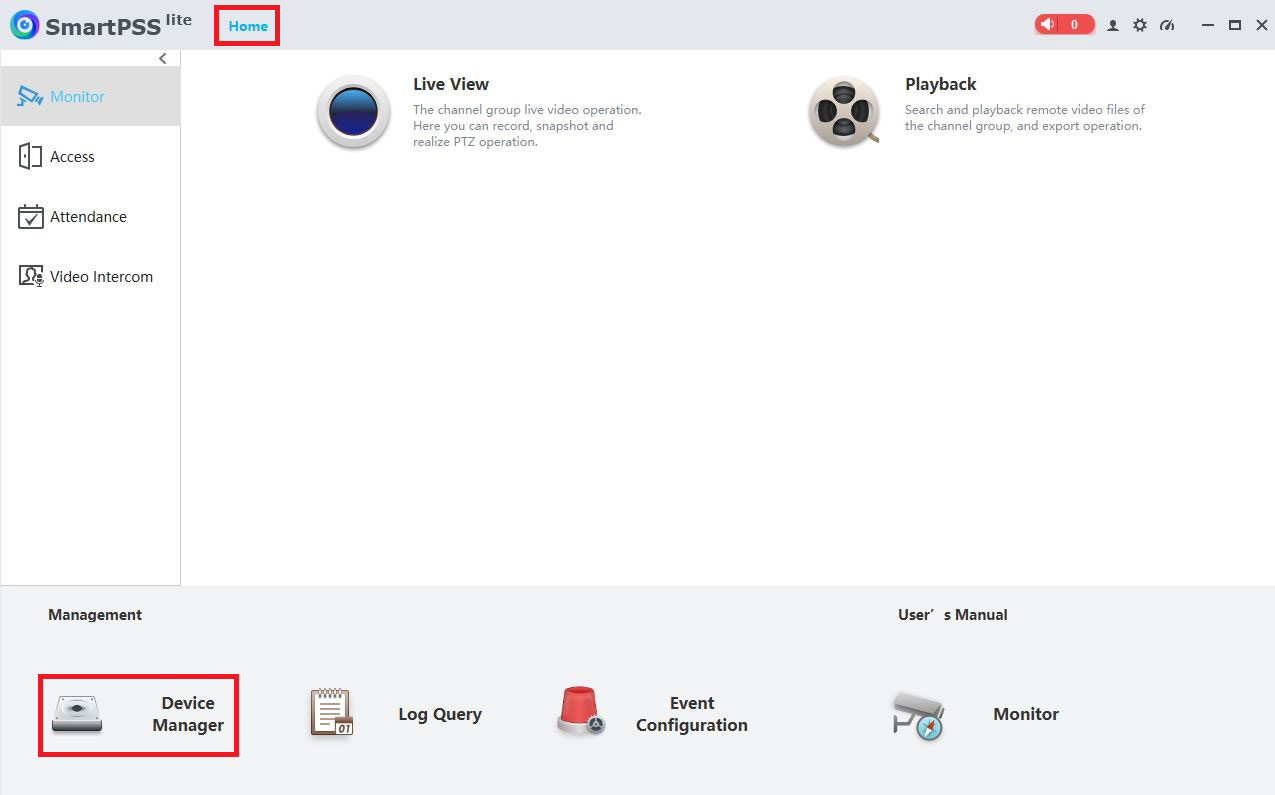Select Monitor in the left sidebar
Viewport: 1275px width, 795px height.
76,96
